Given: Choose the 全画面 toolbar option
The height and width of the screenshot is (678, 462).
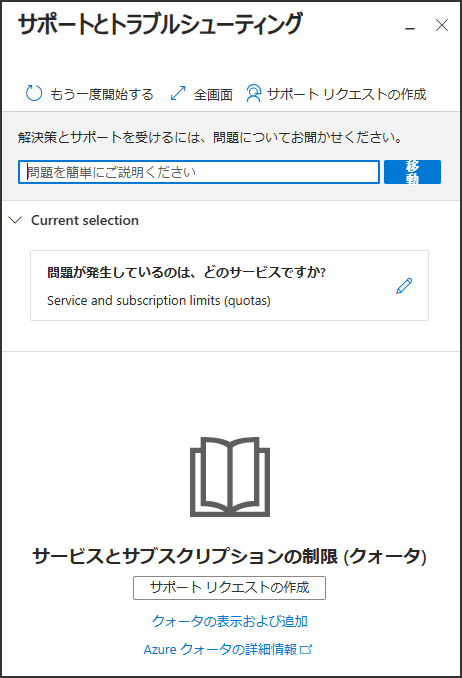Looking at the screenshot, I should tap(213, 94).
